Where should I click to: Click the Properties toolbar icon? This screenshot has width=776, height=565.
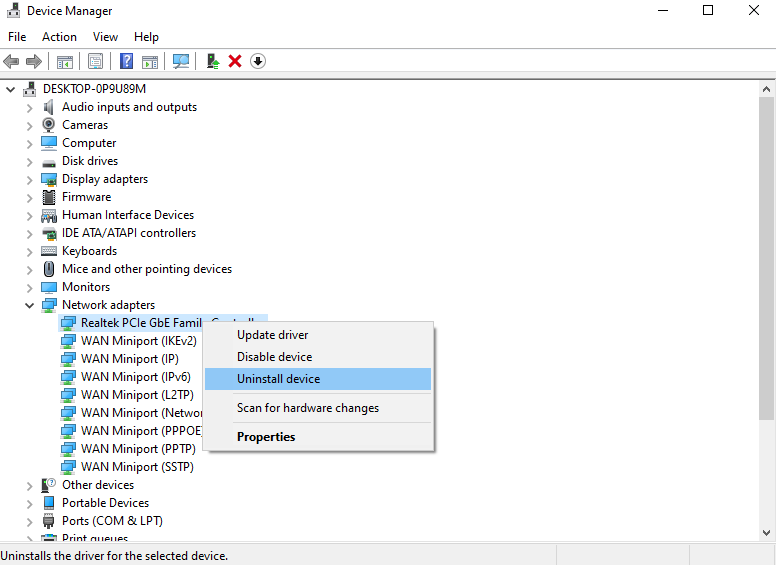click(x=95, y=61)
